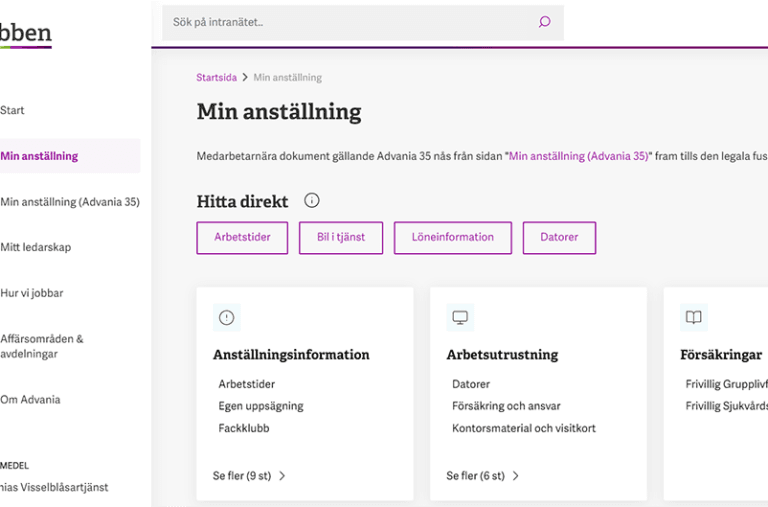Image resolution: width=768 pixels, height=507 pixels.
Task: Select Hur vi jobbar sidebar item
Action: 32,293
